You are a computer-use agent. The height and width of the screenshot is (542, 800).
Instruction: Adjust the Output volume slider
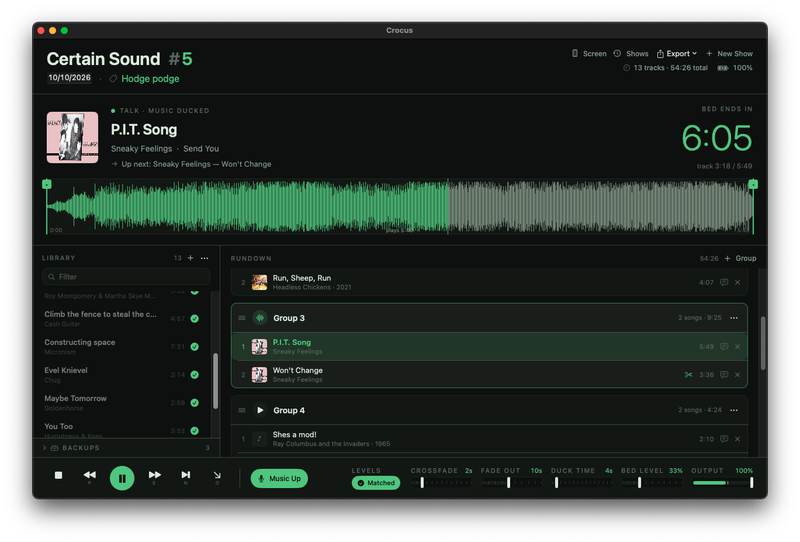pyautogui.click(x=722, y=482)
